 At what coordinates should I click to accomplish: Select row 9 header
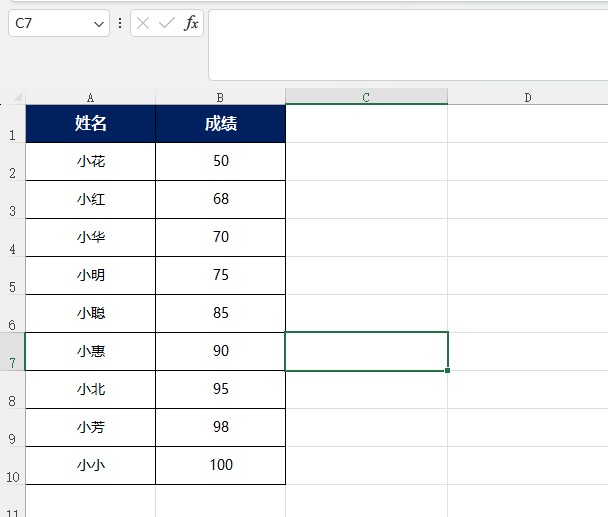coord(12,428)
